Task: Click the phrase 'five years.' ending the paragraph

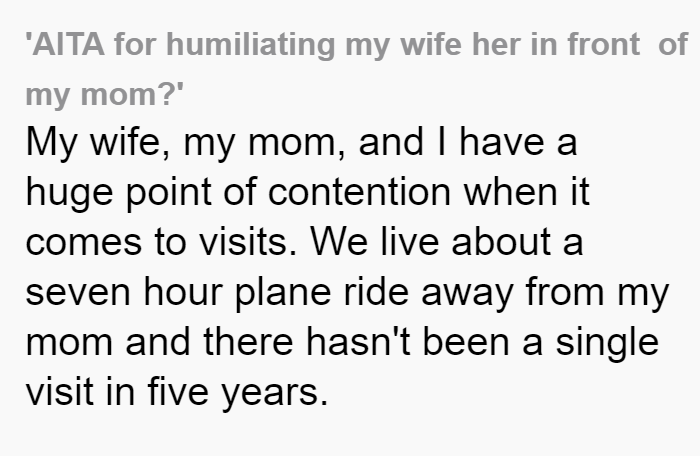Action: pos(238,393)
